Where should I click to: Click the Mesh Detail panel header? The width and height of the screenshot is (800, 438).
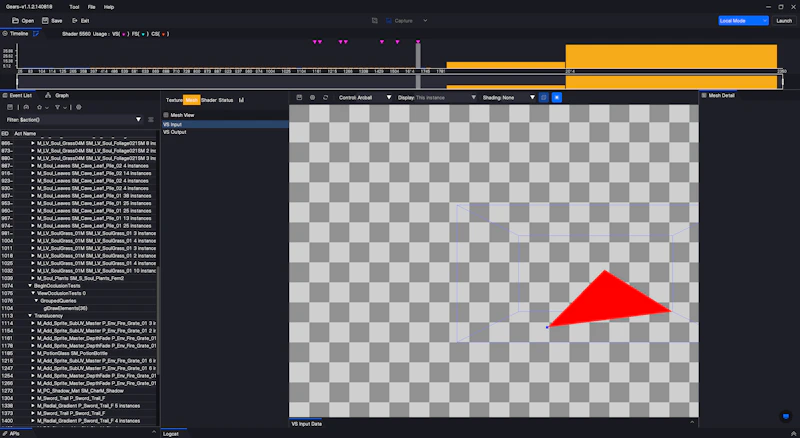pos(718,95)
